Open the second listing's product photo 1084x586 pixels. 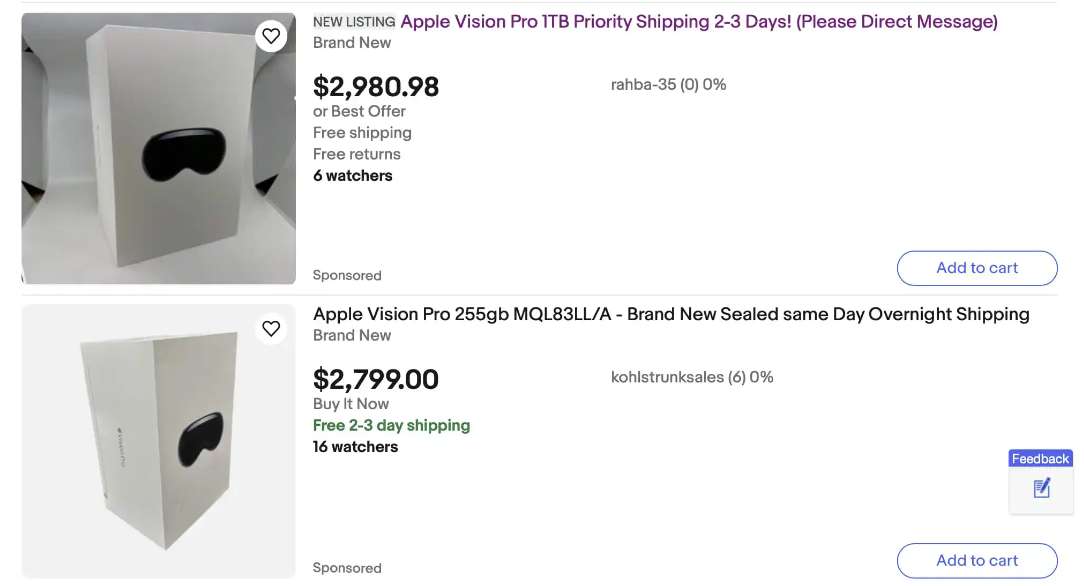coord(158,440)
